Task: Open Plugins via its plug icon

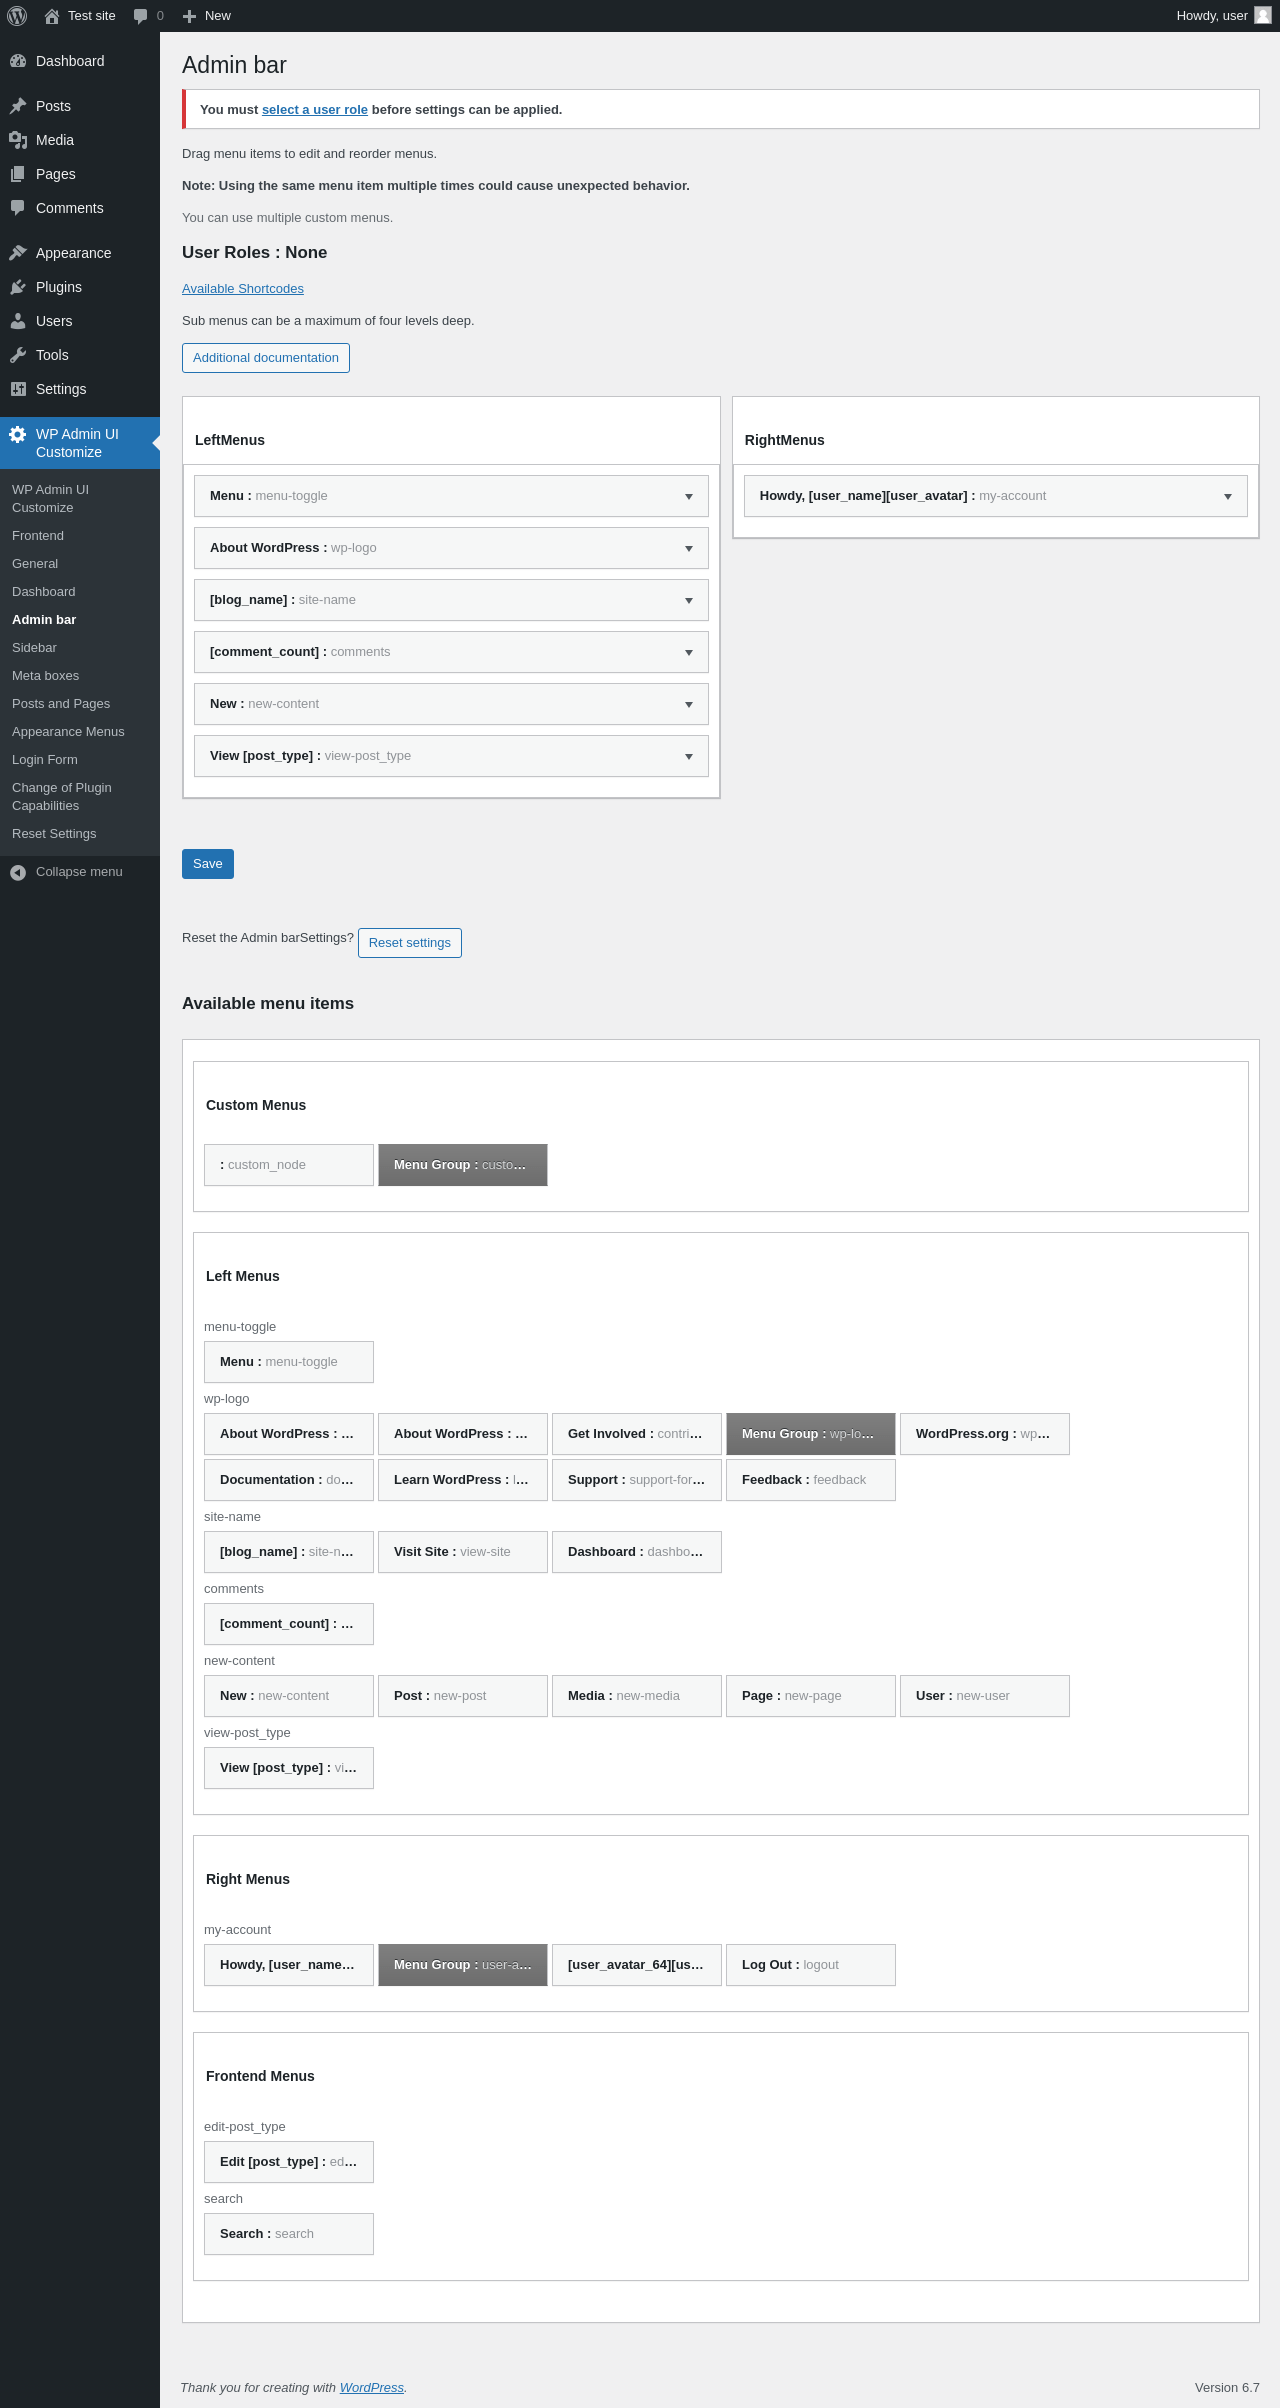Action: click(x=18, y=287)
